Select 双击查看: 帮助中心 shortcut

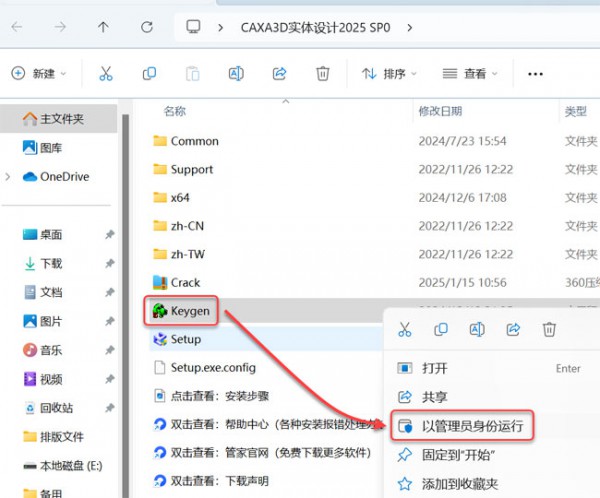click(268, 424)
